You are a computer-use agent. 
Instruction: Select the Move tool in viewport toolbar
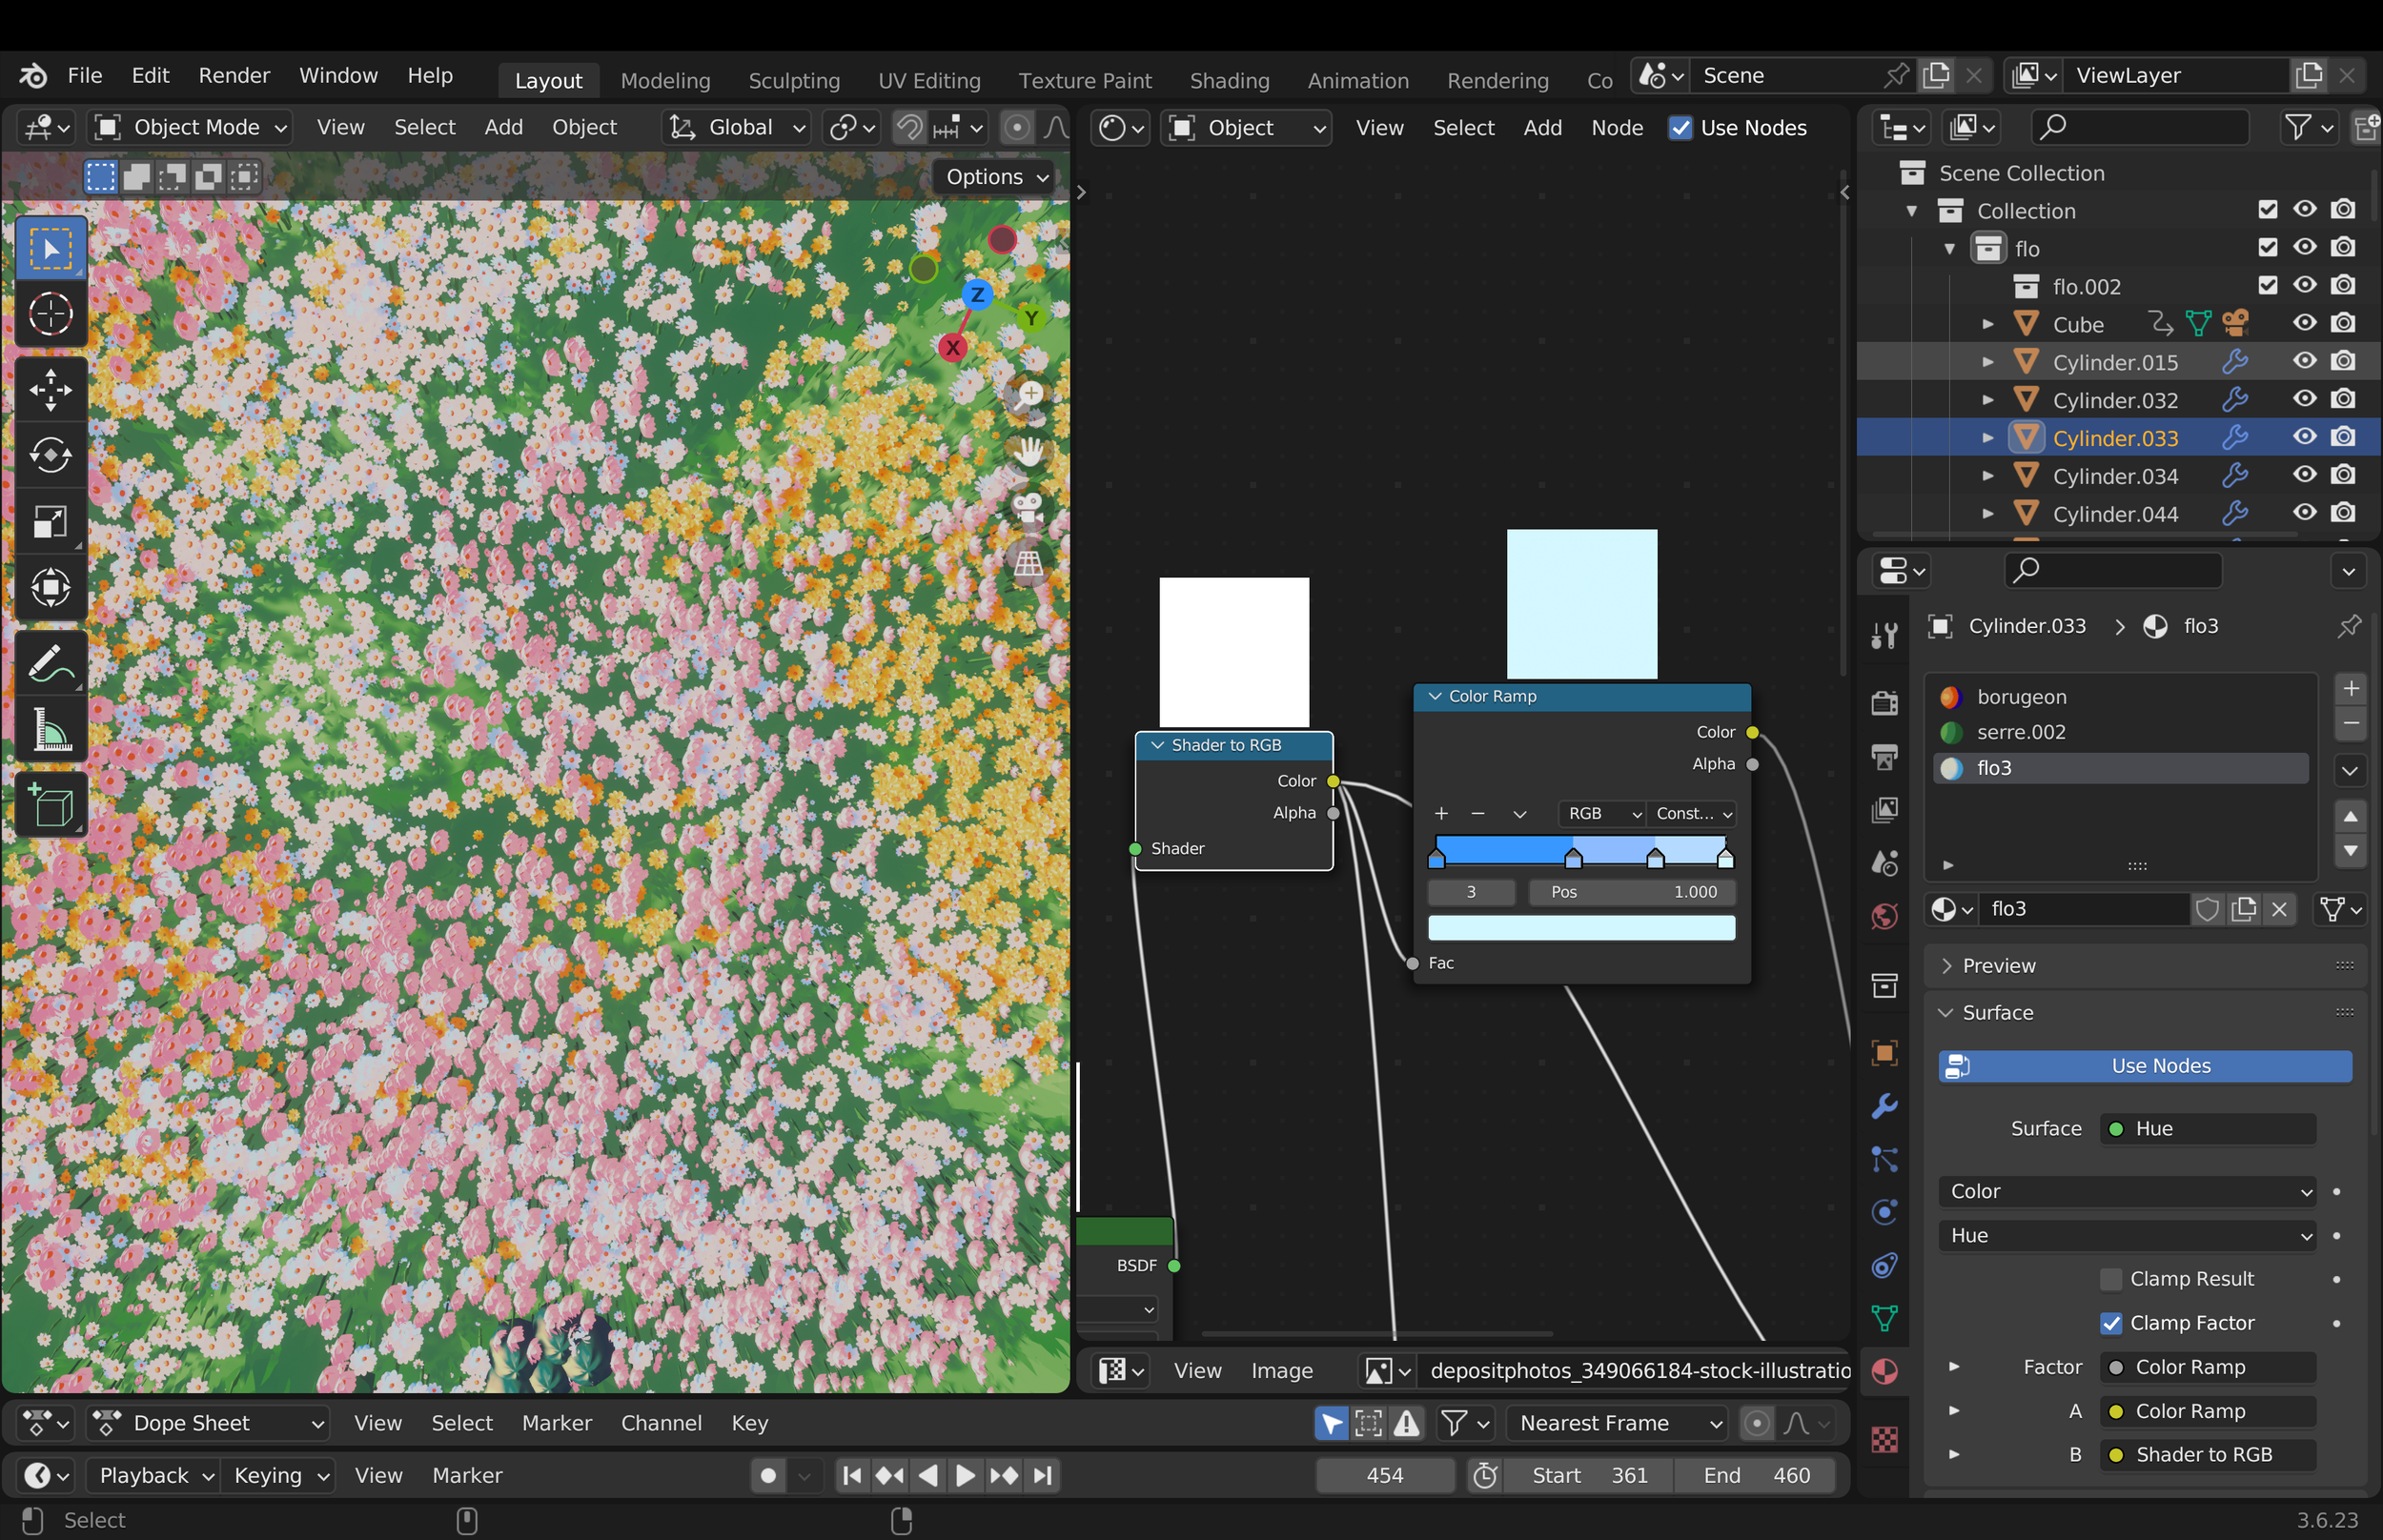click(50, 389)
